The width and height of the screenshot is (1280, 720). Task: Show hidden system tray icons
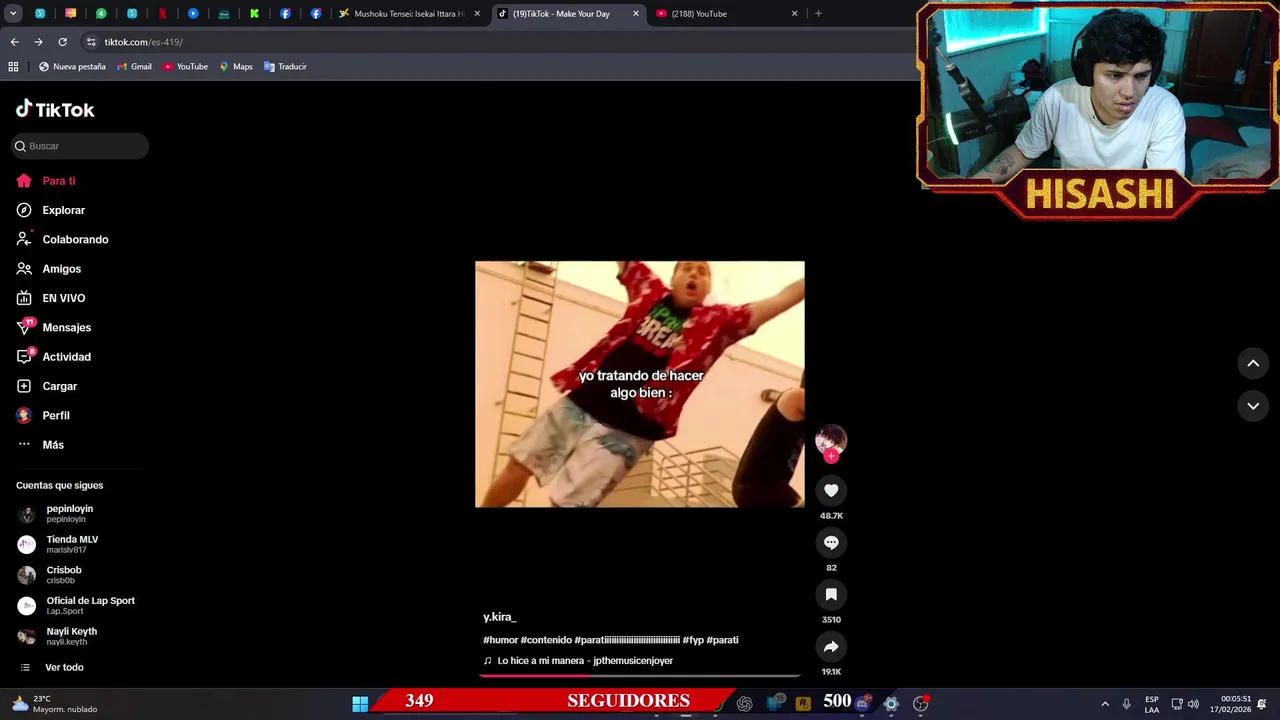(1105, 704)
